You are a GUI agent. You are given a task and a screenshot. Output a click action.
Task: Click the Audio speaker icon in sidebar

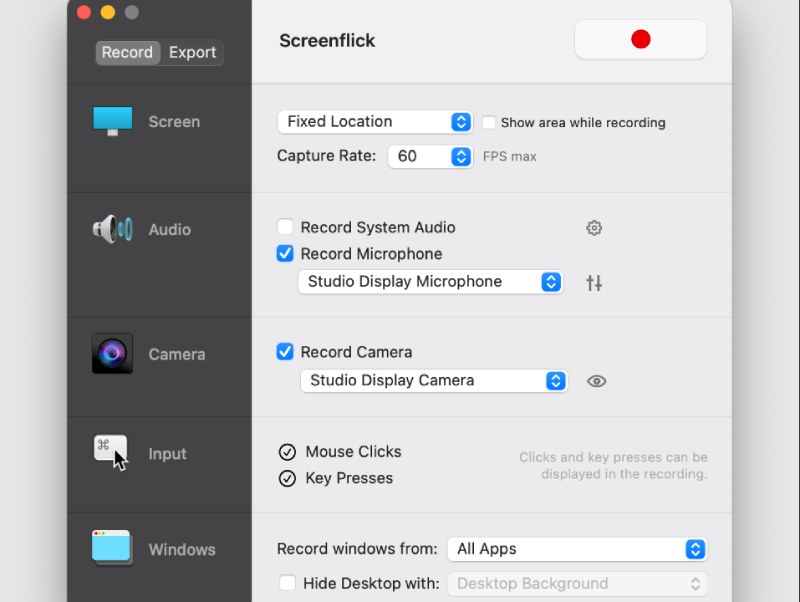click(112, 229)
